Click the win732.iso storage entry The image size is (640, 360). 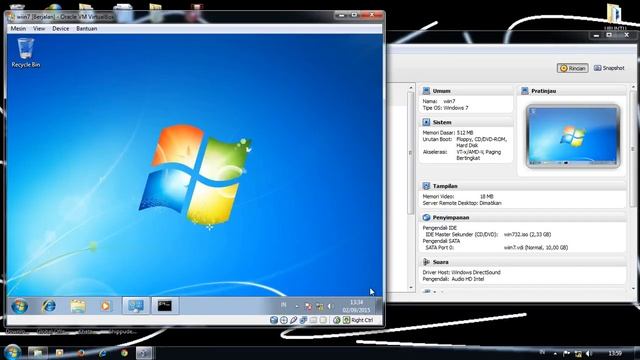pyautogui.click(x=527, y=235)
